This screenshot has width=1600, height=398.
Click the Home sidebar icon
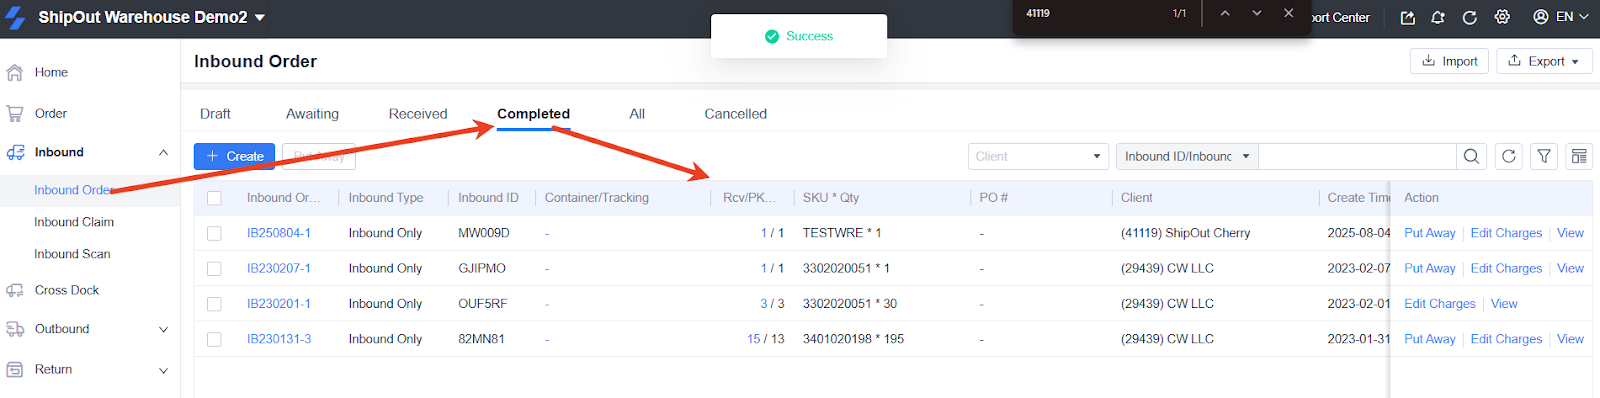[x=15, y=72]
